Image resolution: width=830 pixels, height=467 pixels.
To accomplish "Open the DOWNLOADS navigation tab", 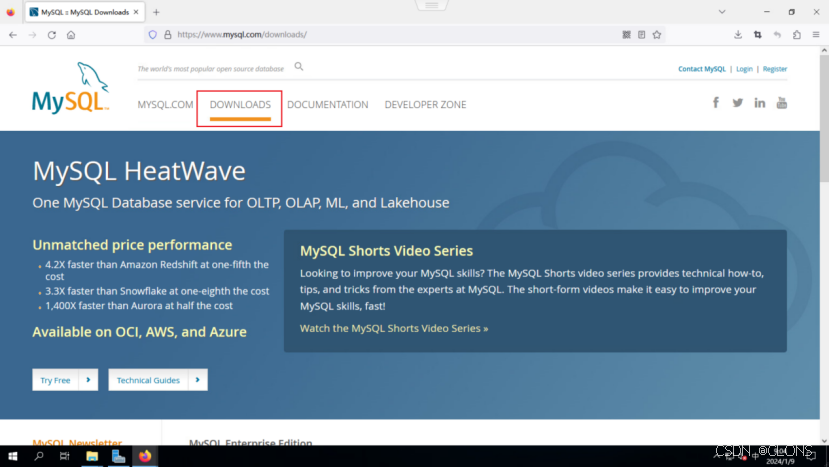I will 240,105.
